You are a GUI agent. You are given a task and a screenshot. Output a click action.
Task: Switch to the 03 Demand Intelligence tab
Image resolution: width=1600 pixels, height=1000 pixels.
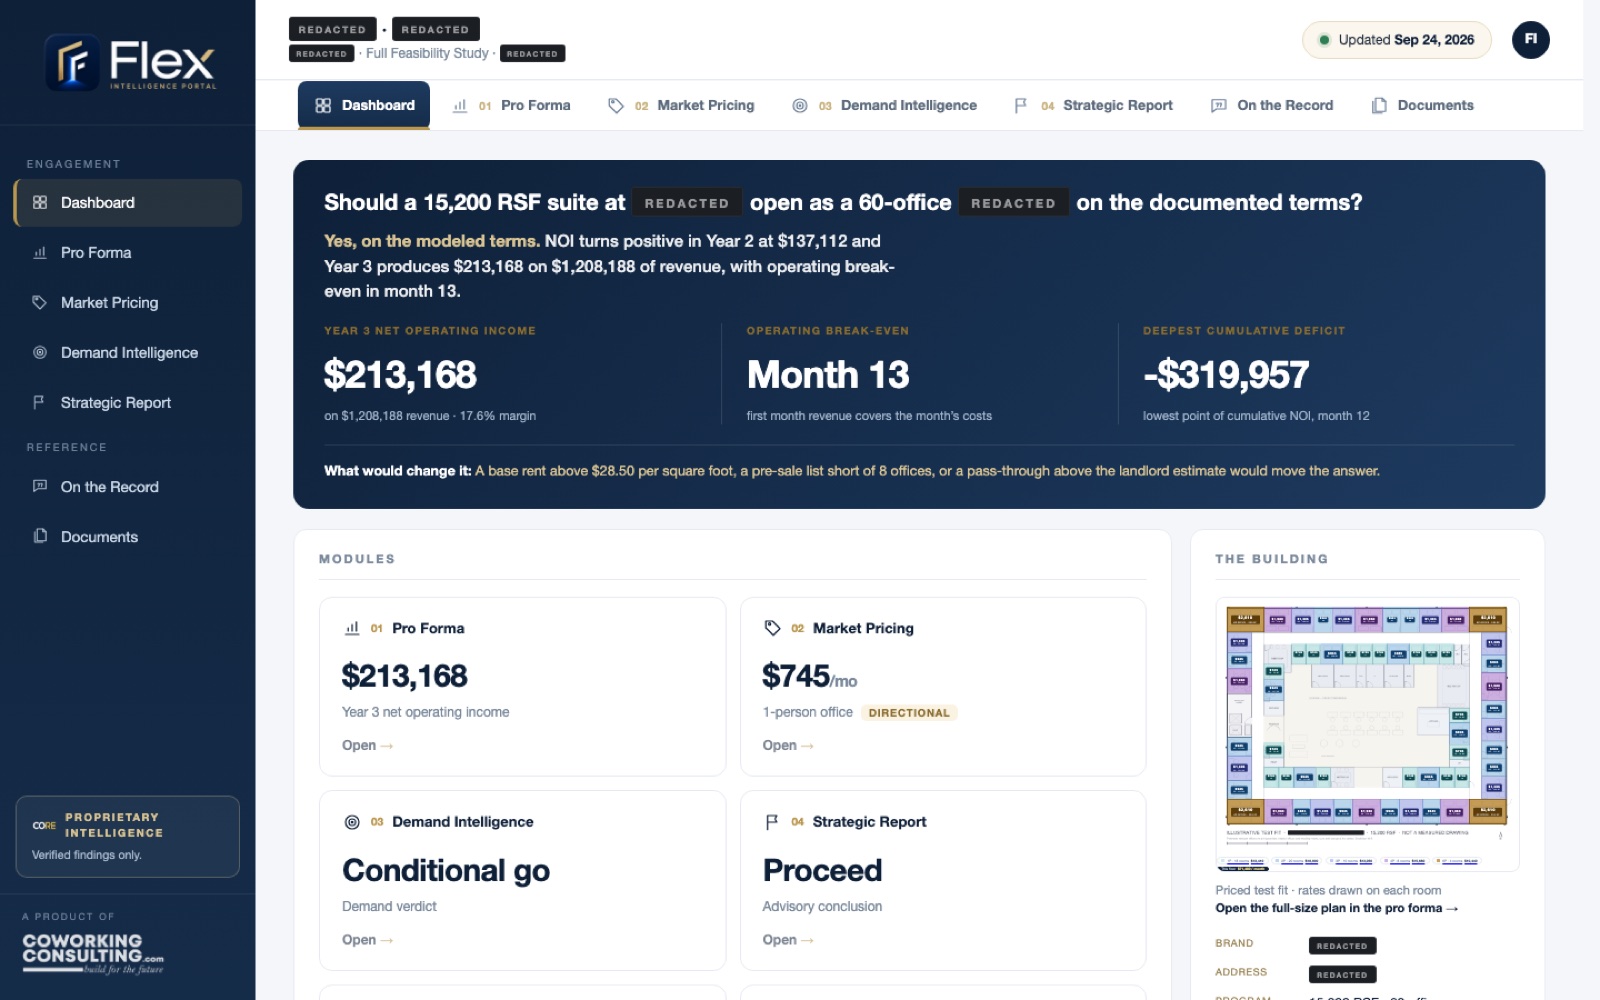pos(884,105)
